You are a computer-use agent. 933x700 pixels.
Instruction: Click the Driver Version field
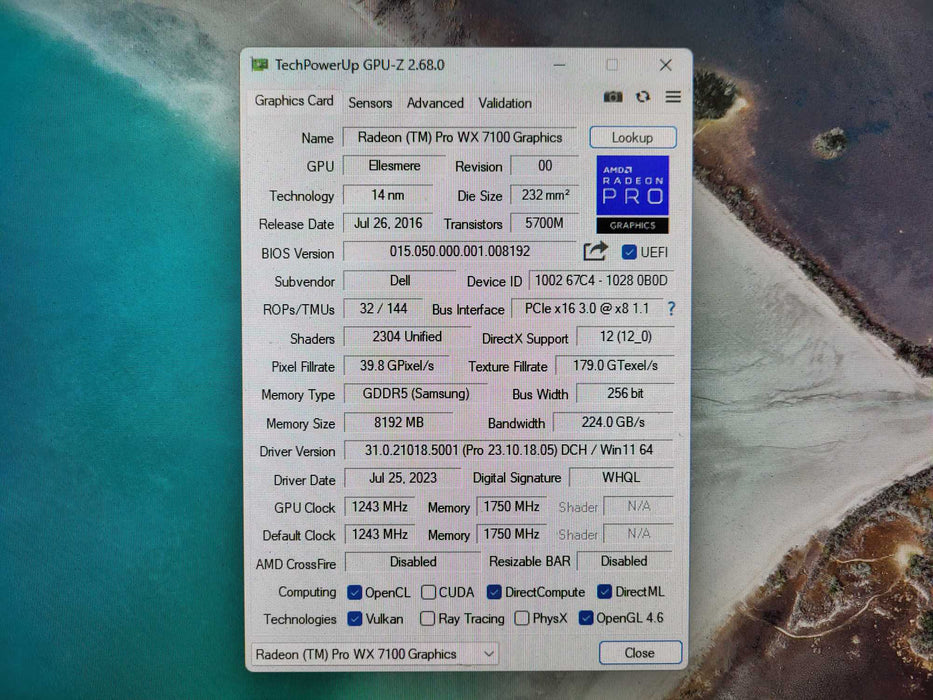(x=509, y=450)
